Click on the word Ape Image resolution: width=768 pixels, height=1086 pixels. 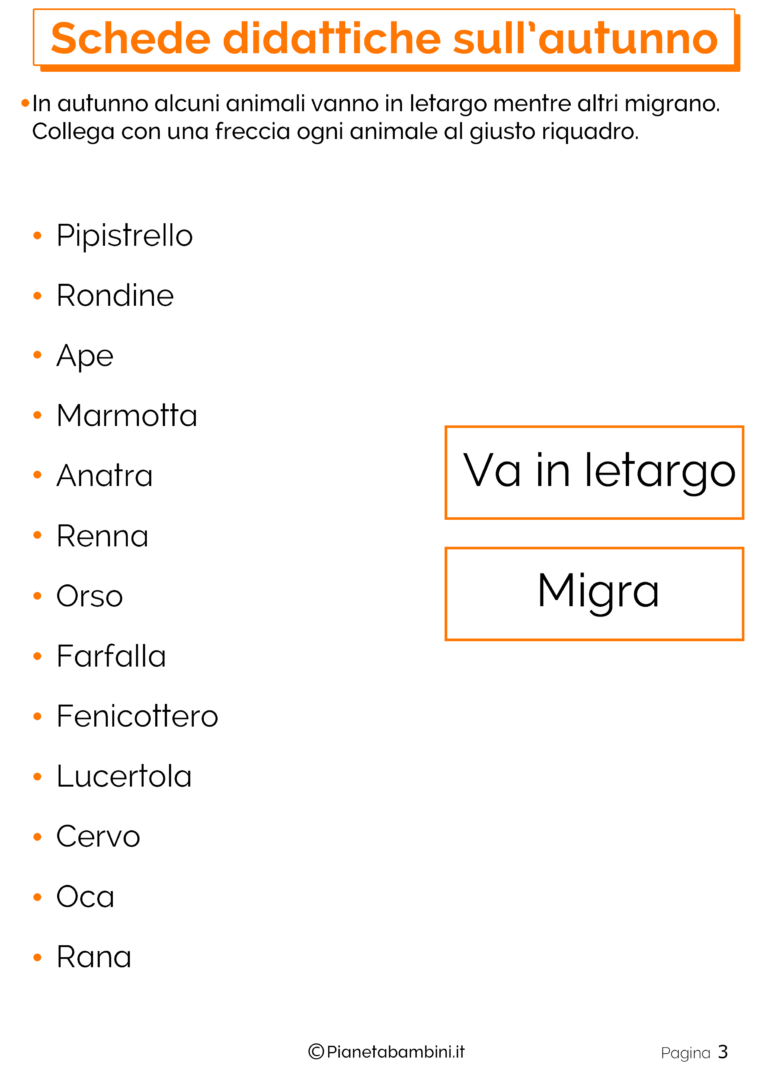(85, 356)
